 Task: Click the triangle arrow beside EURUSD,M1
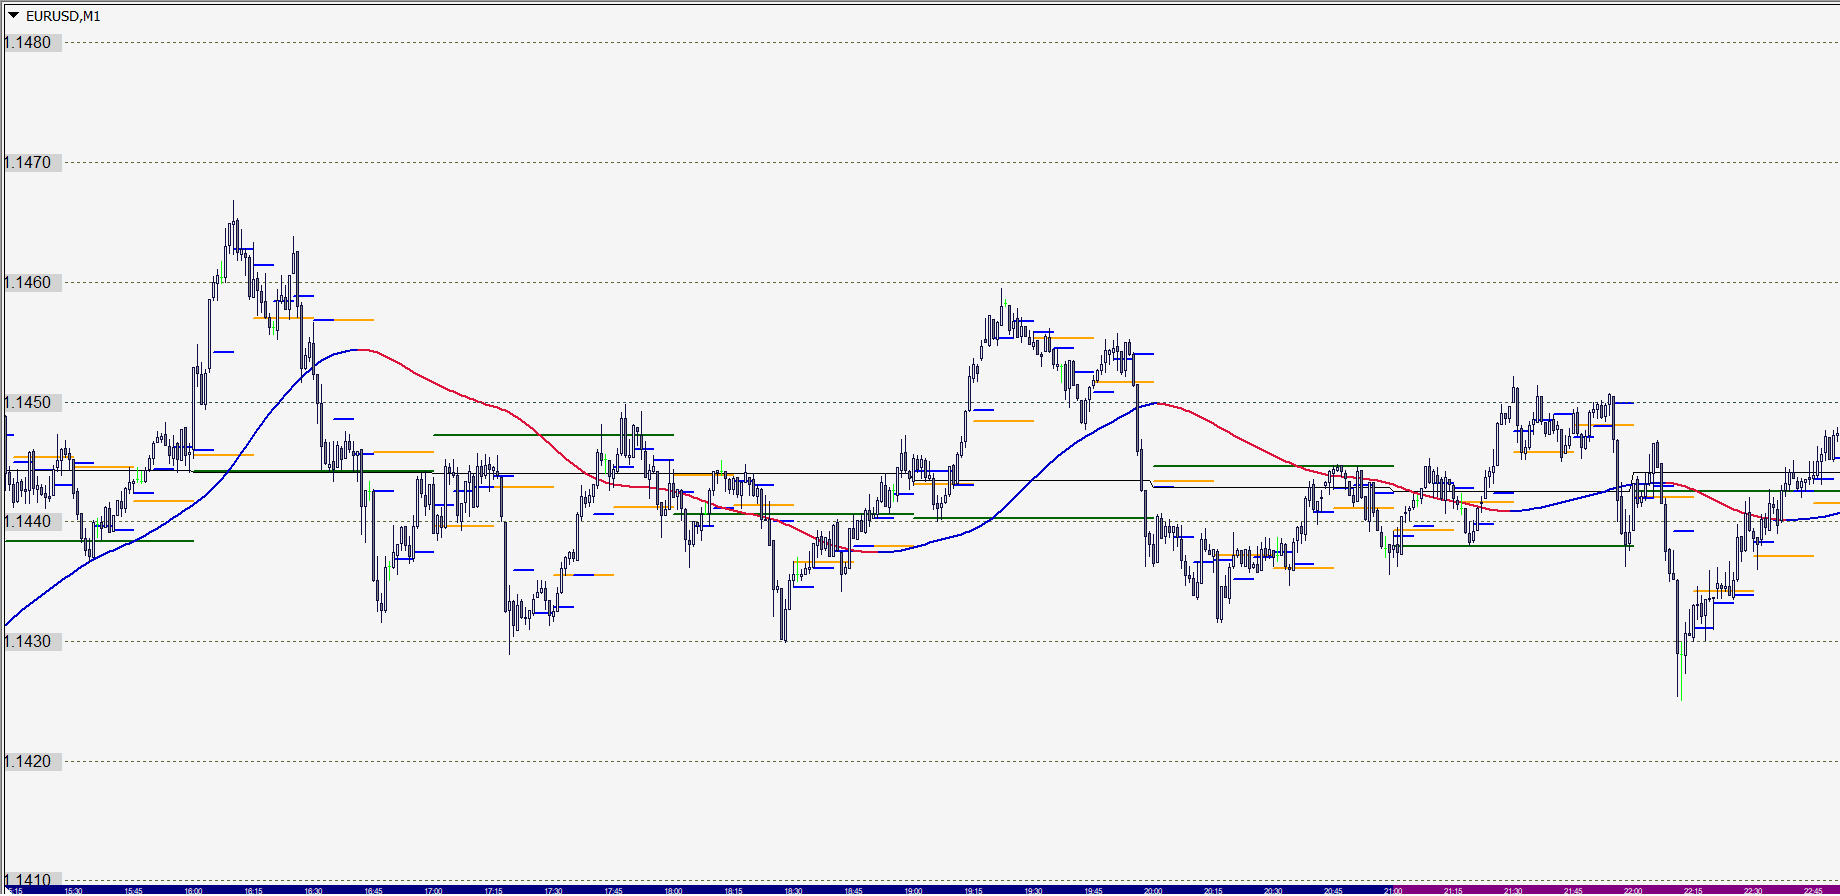point(13,15)
